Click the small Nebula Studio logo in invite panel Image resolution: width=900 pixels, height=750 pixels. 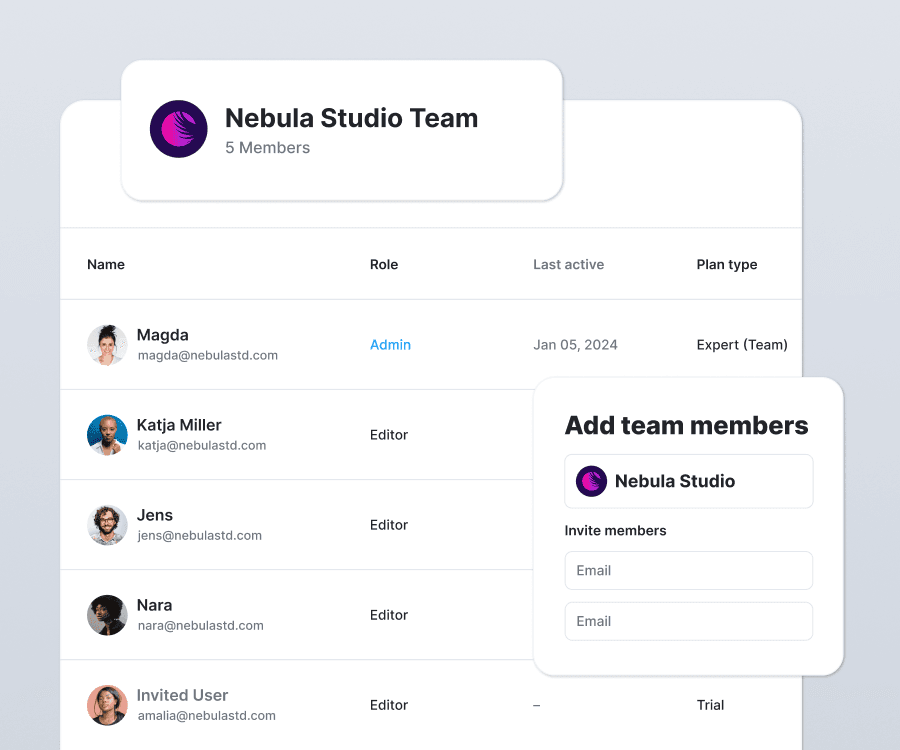click(591, 481)
